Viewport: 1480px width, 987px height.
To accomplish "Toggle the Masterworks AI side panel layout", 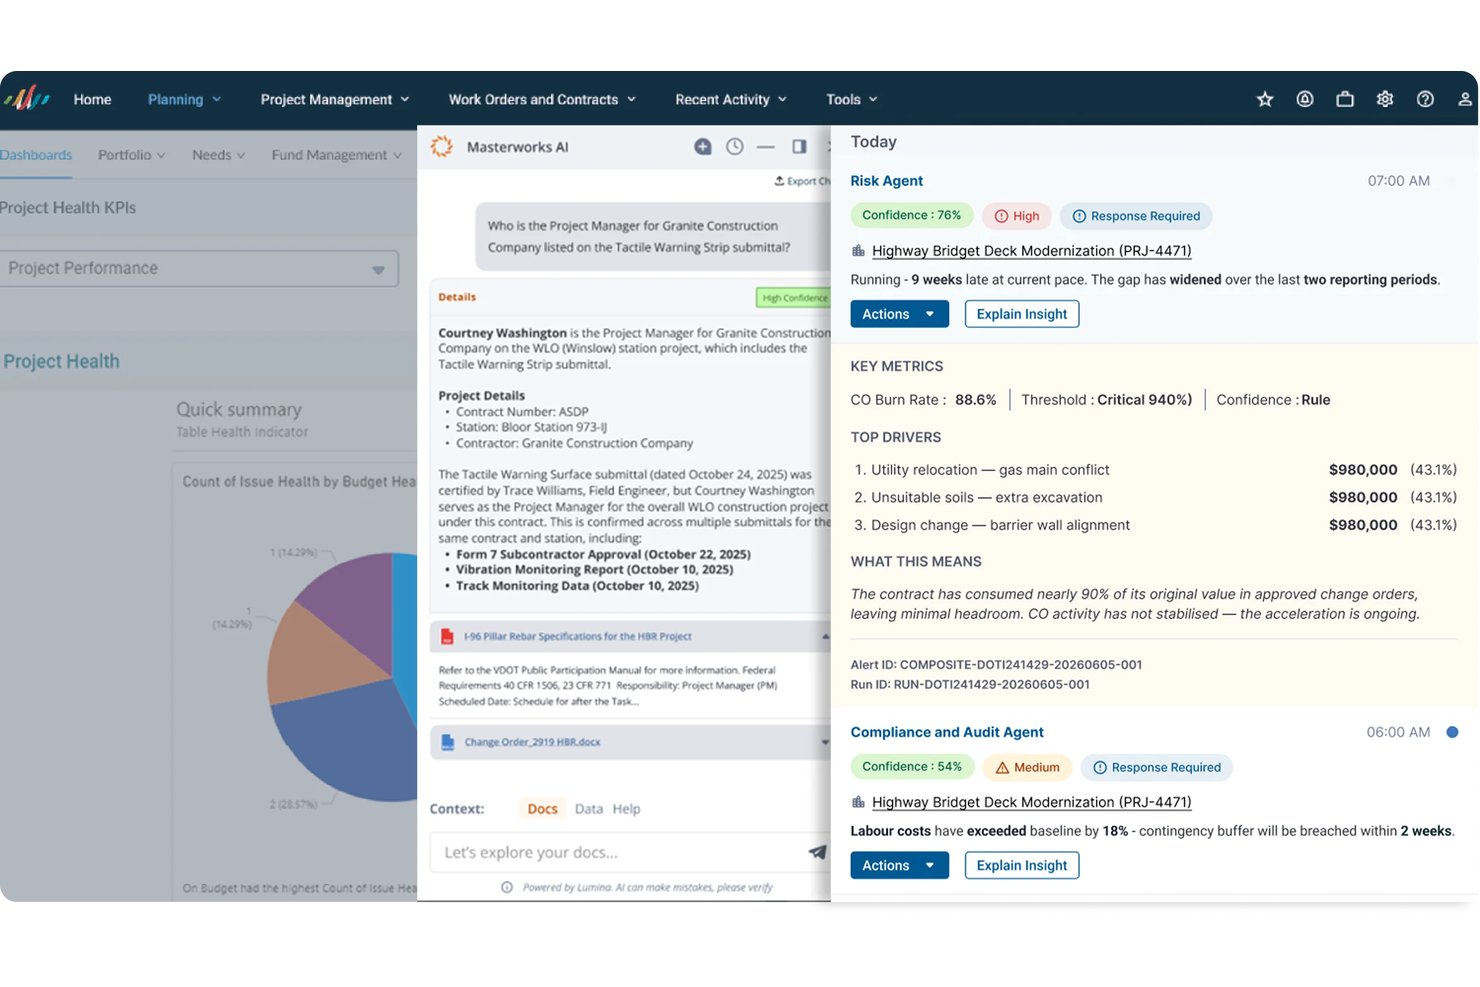I will pyautogui.click(x=799, y=147).
